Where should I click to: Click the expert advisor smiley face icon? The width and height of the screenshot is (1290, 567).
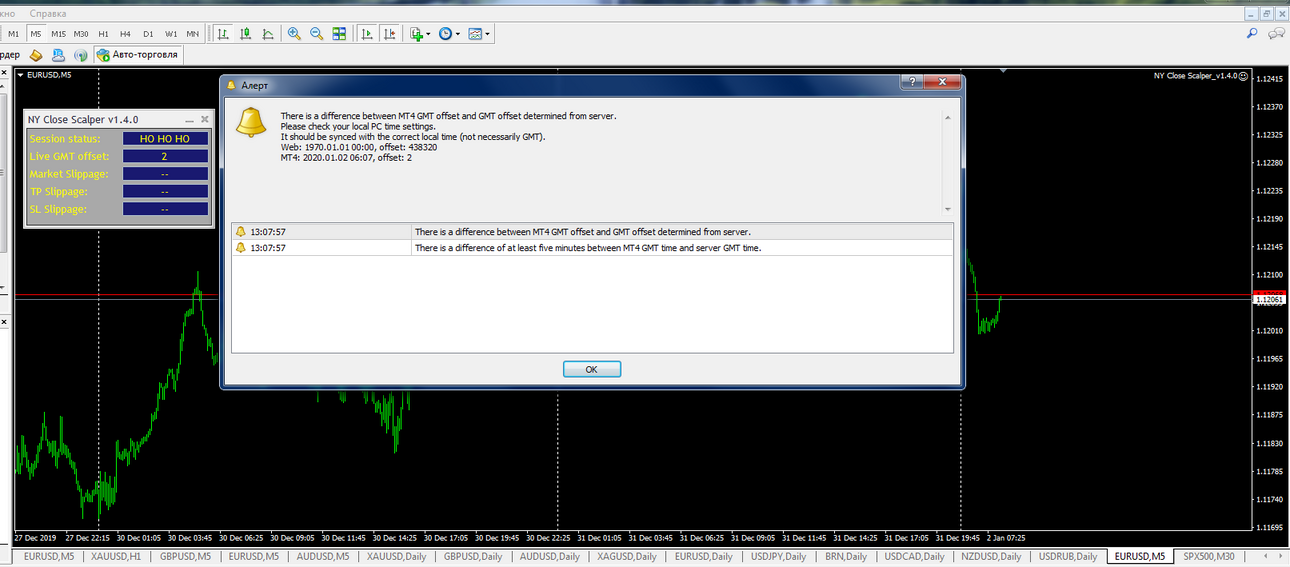click(x=1245, y=75)
